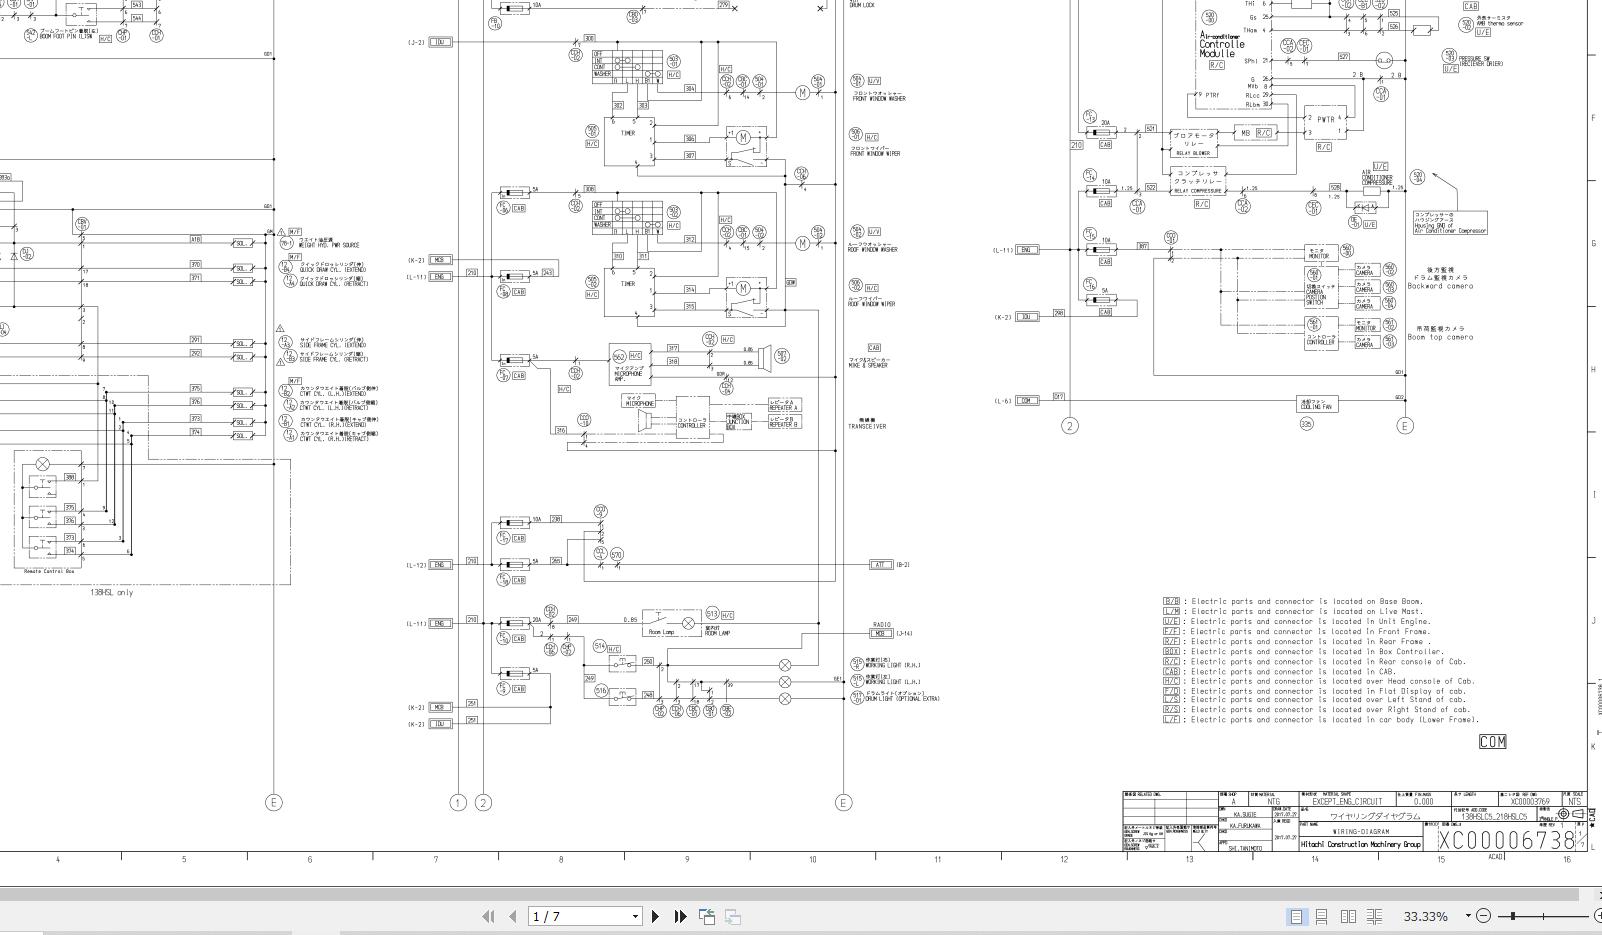Screen dimensions: 1602x935
Task: Jump to the last page
Action: click(x=681, y=915)
